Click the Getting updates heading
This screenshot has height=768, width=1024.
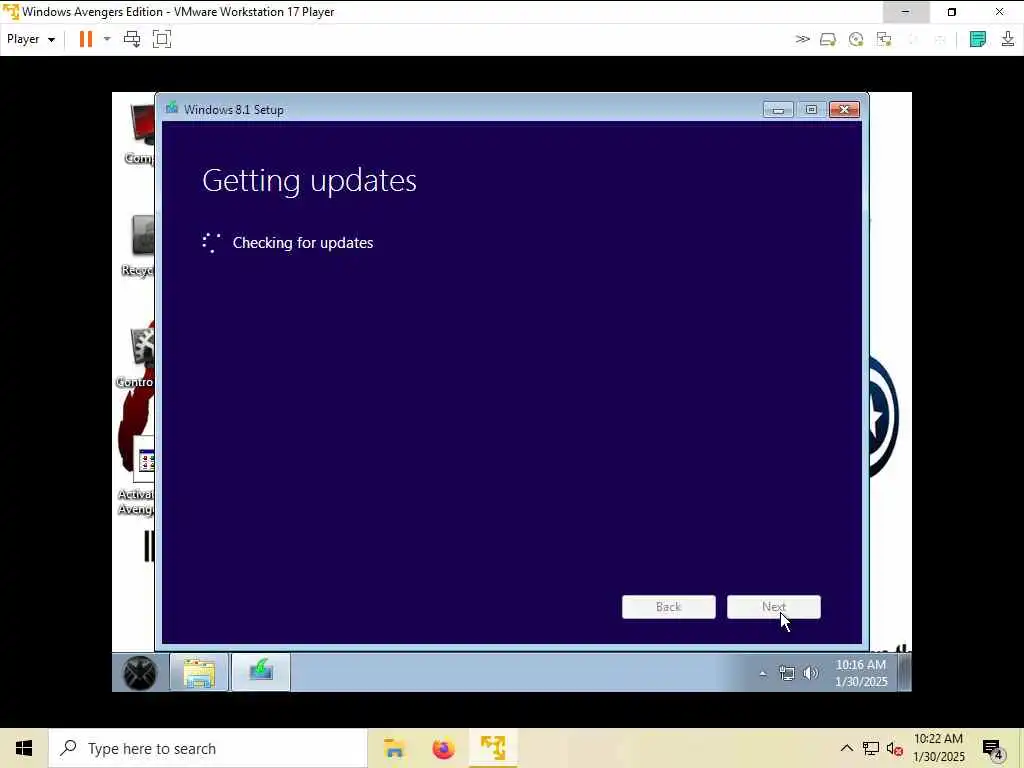pos(310,181)
